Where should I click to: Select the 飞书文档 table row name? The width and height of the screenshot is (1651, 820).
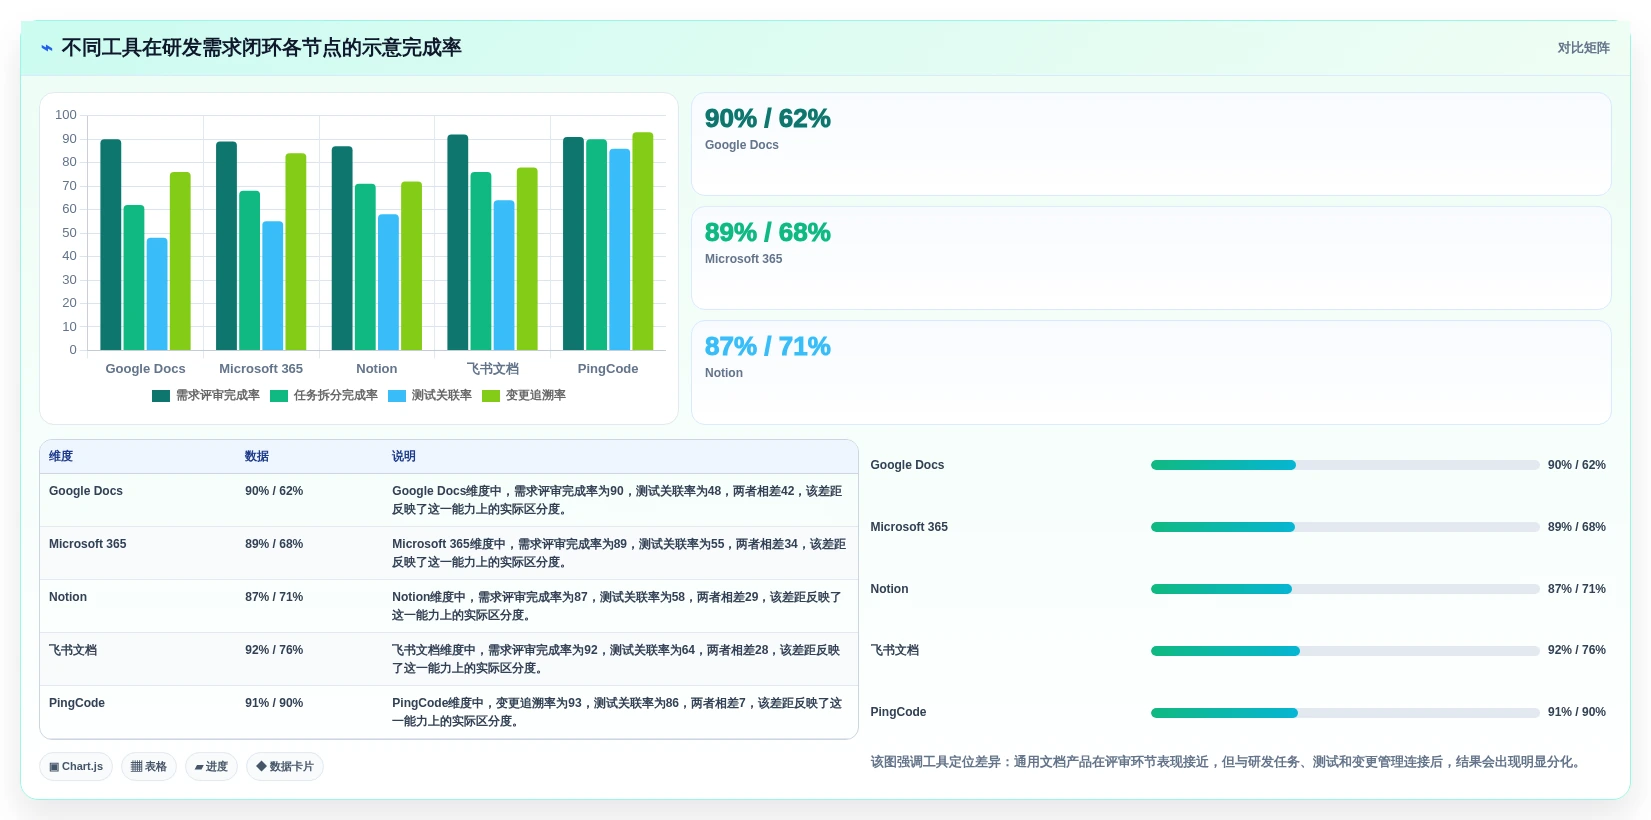(x=73, y=650)
